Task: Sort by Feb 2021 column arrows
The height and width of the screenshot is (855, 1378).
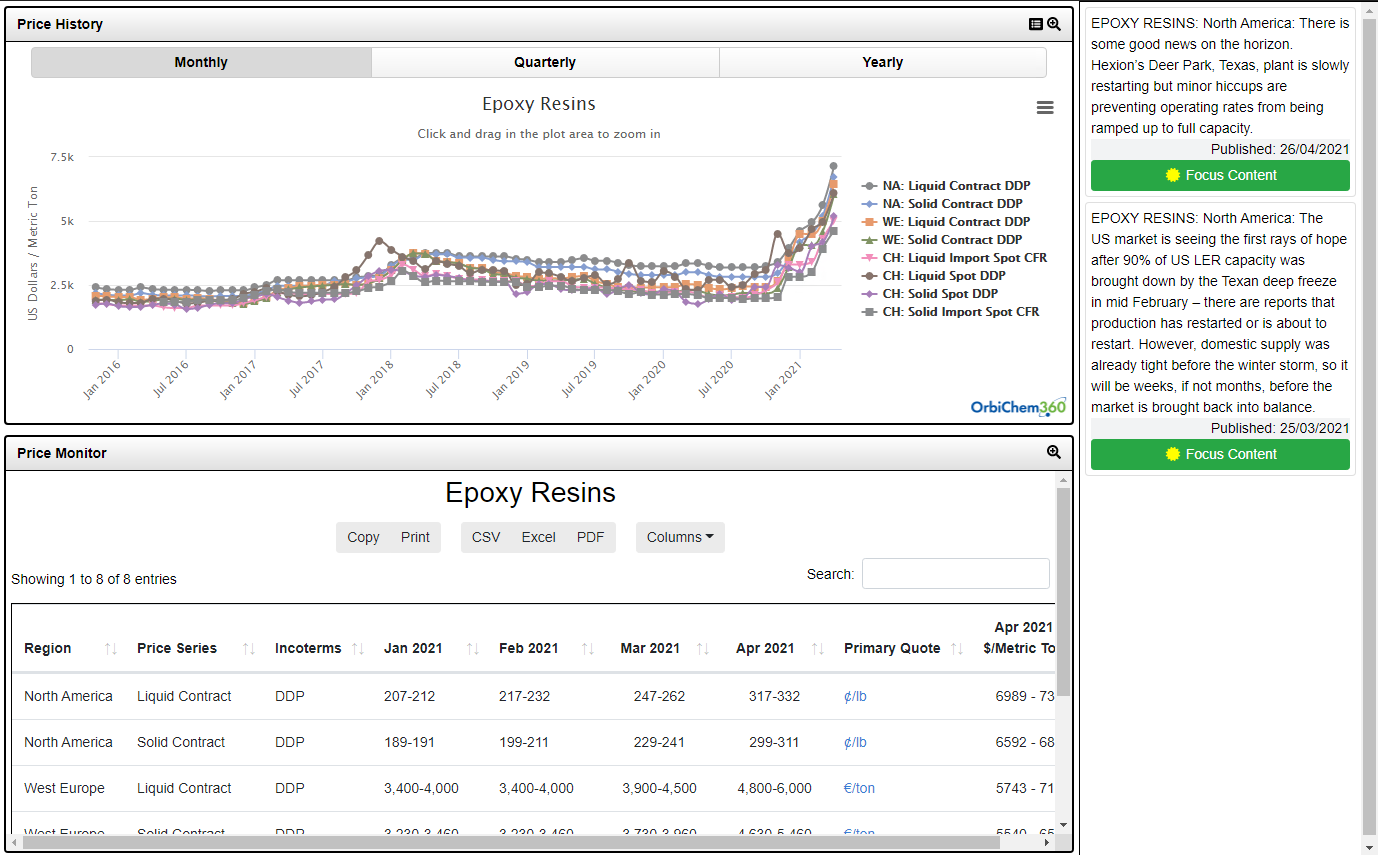Action: pyautogui.click(x=588, y=649)
